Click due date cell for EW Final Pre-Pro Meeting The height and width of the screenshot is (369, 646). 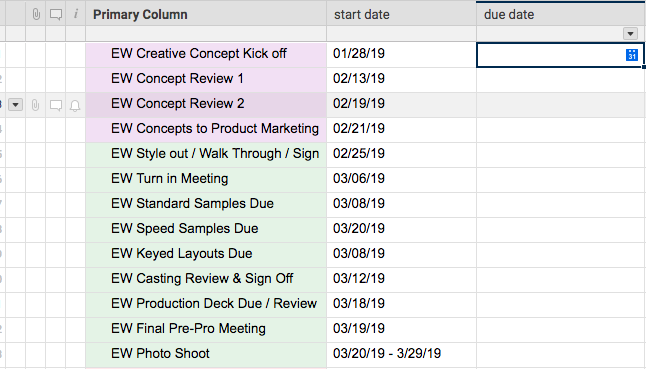561,329
